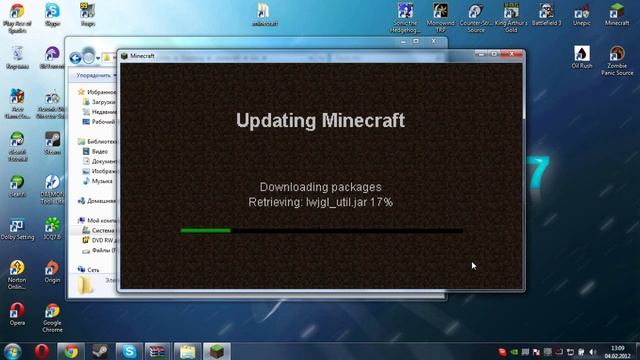Screen dimensions: 640x360
Task: Click the red antivirus tray icon
Action: (x=502, y=352)
